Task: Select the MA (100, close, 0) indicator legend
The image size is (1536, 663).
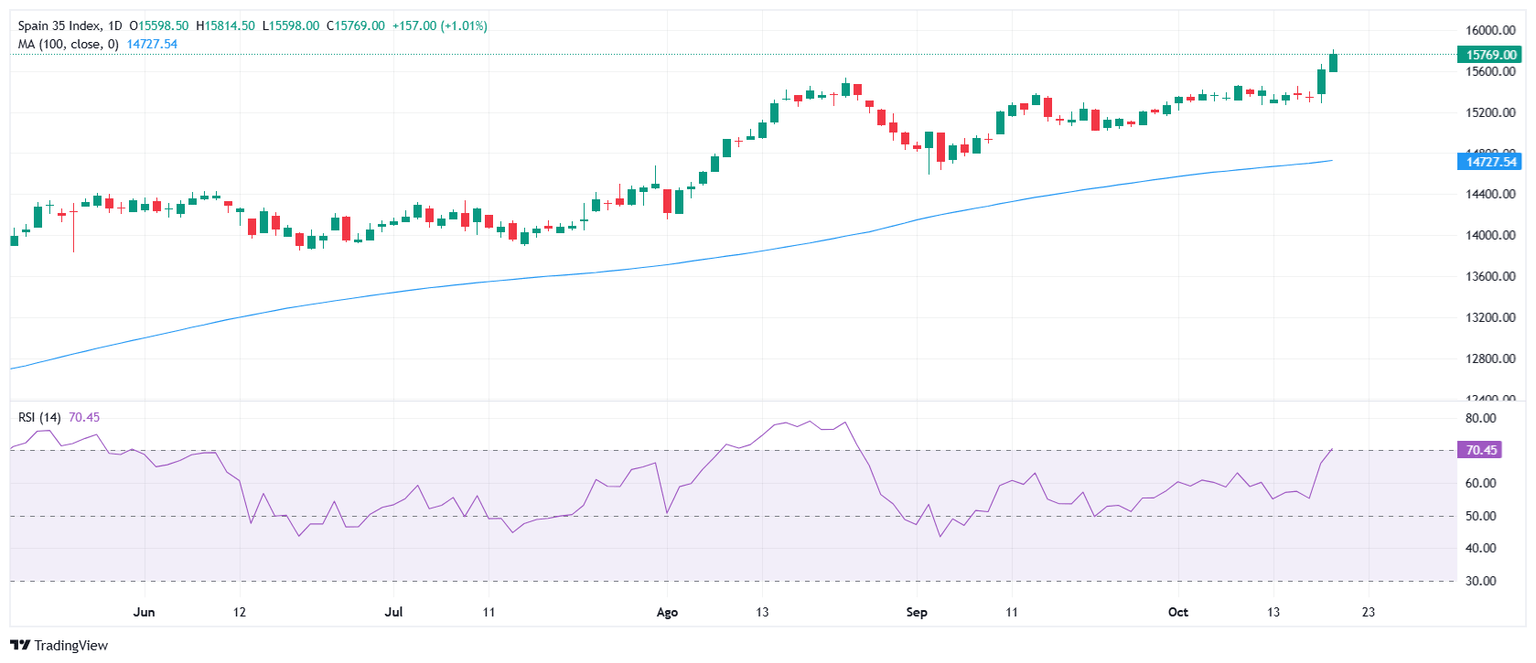Action: 68,44
